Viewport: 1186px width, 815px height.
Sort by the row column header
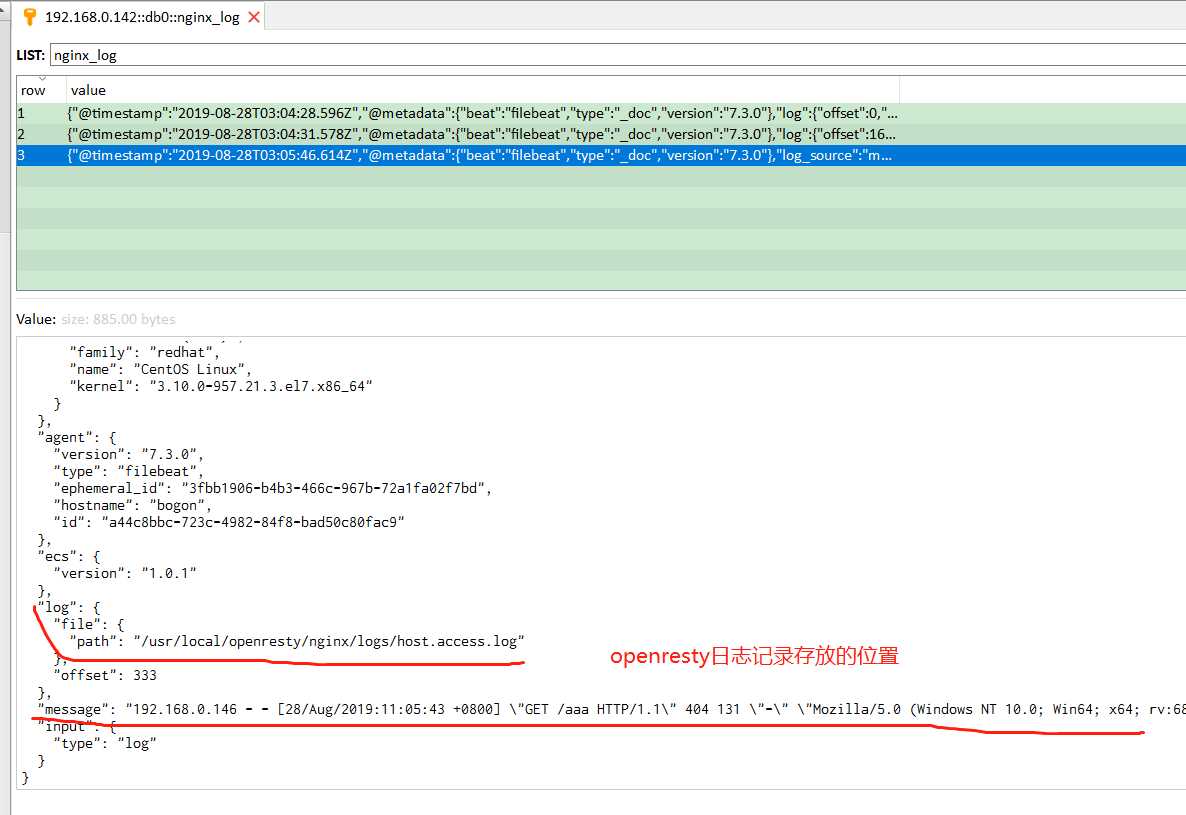point(41,90)
